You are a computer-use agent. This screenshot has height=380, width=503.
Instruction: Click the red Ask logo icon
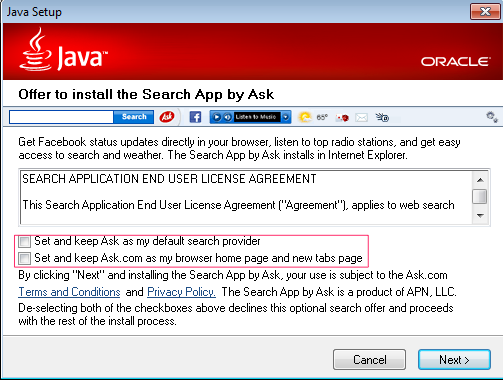coord(167,117)
